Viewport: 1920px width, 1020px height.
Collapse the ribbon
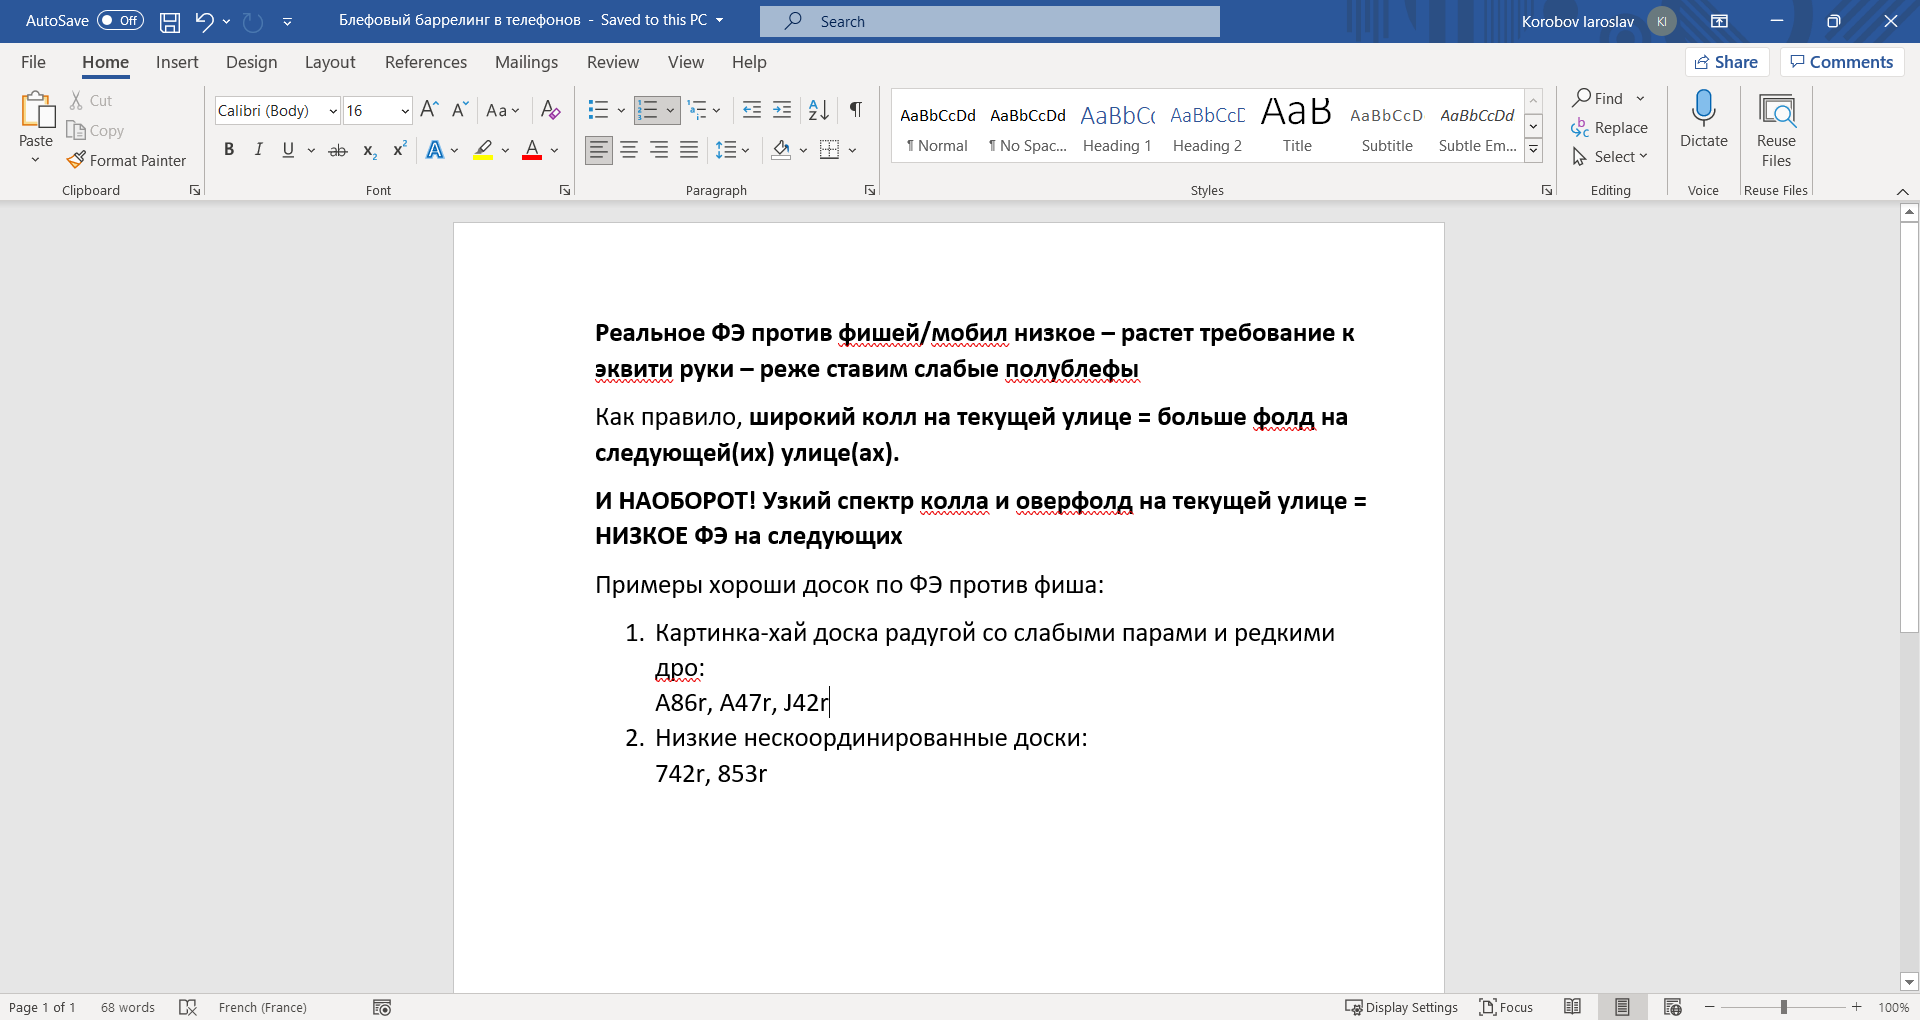(x=1902, y=191)
